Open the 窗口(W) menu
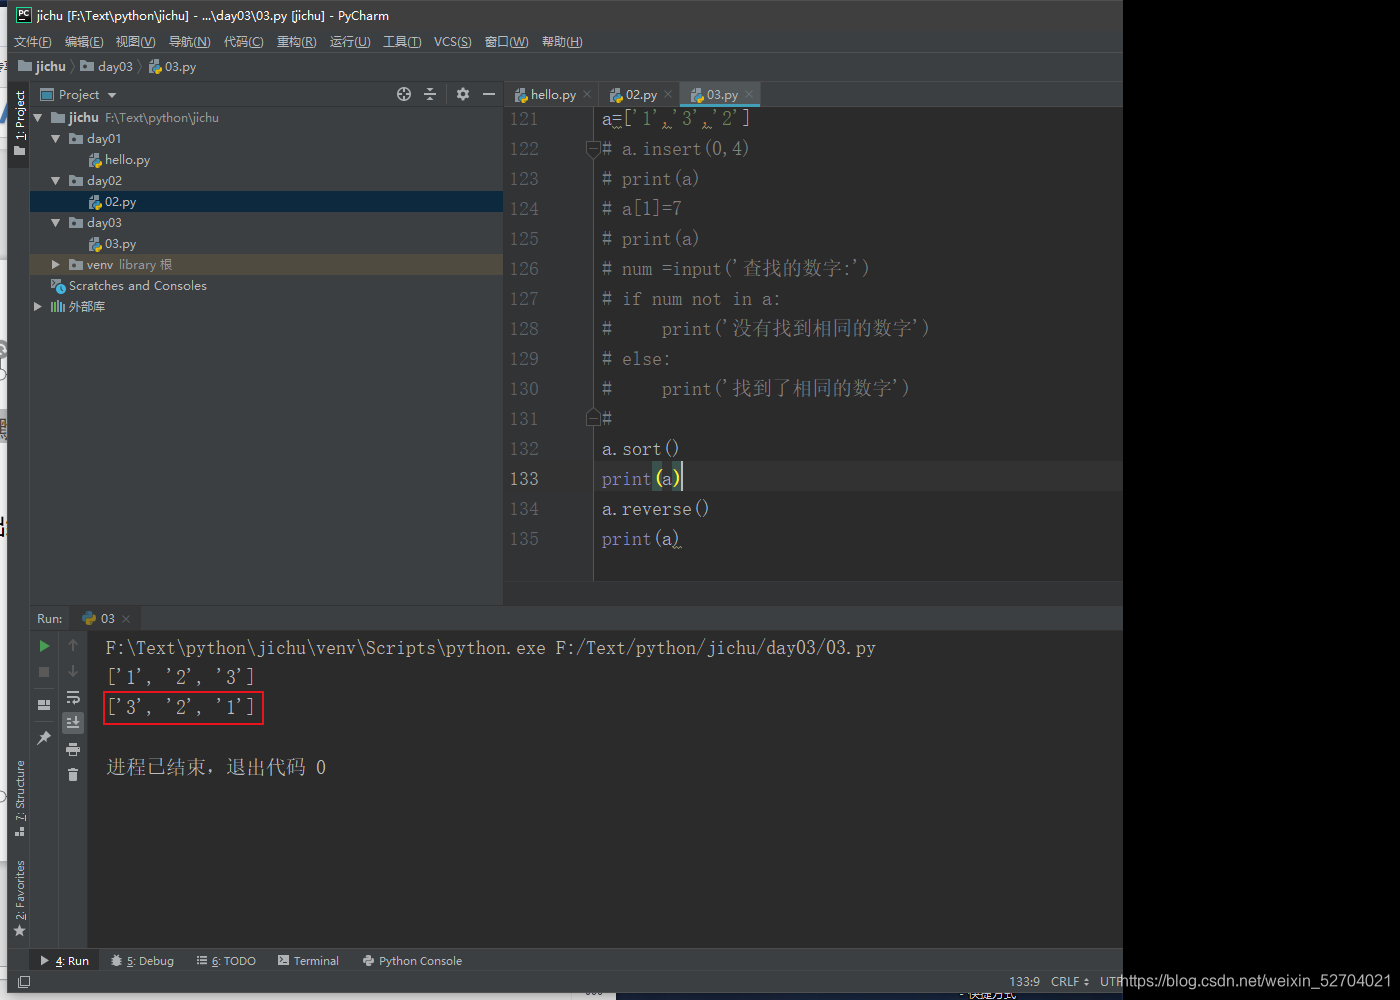1400x1000 pixels. click(507, 42)
